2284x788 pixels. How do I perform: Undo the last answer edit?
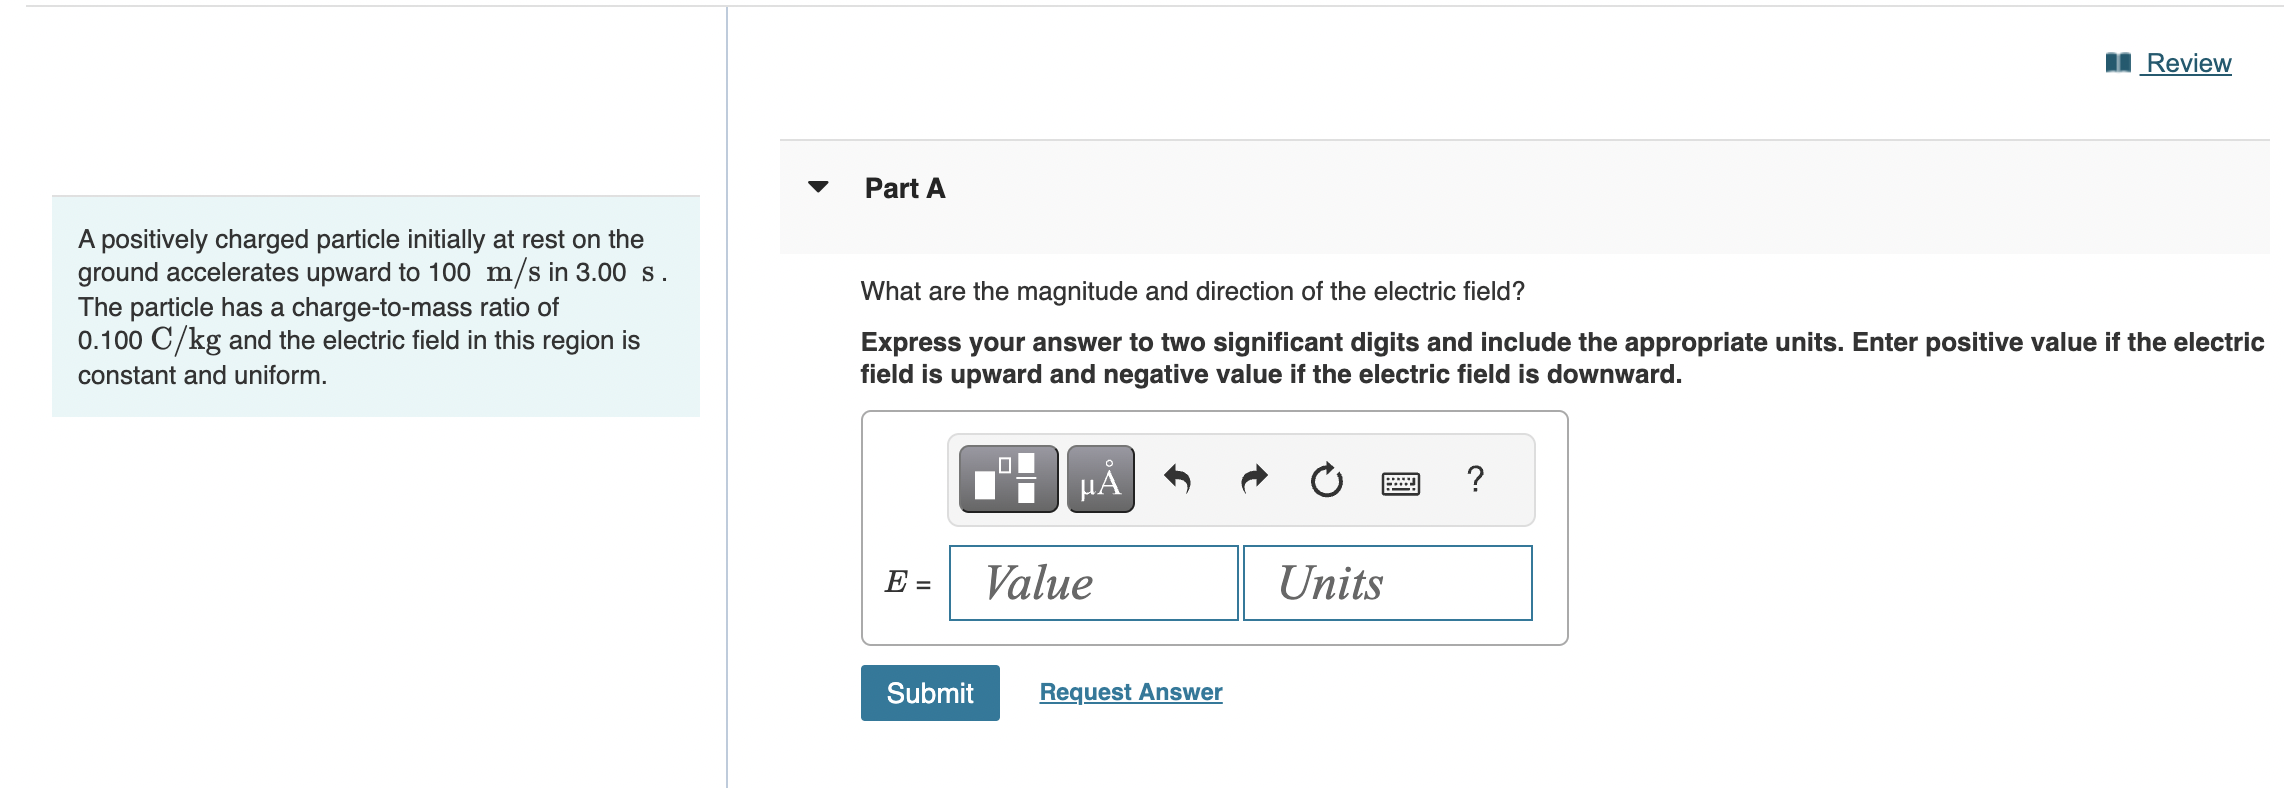point(1178,480)
